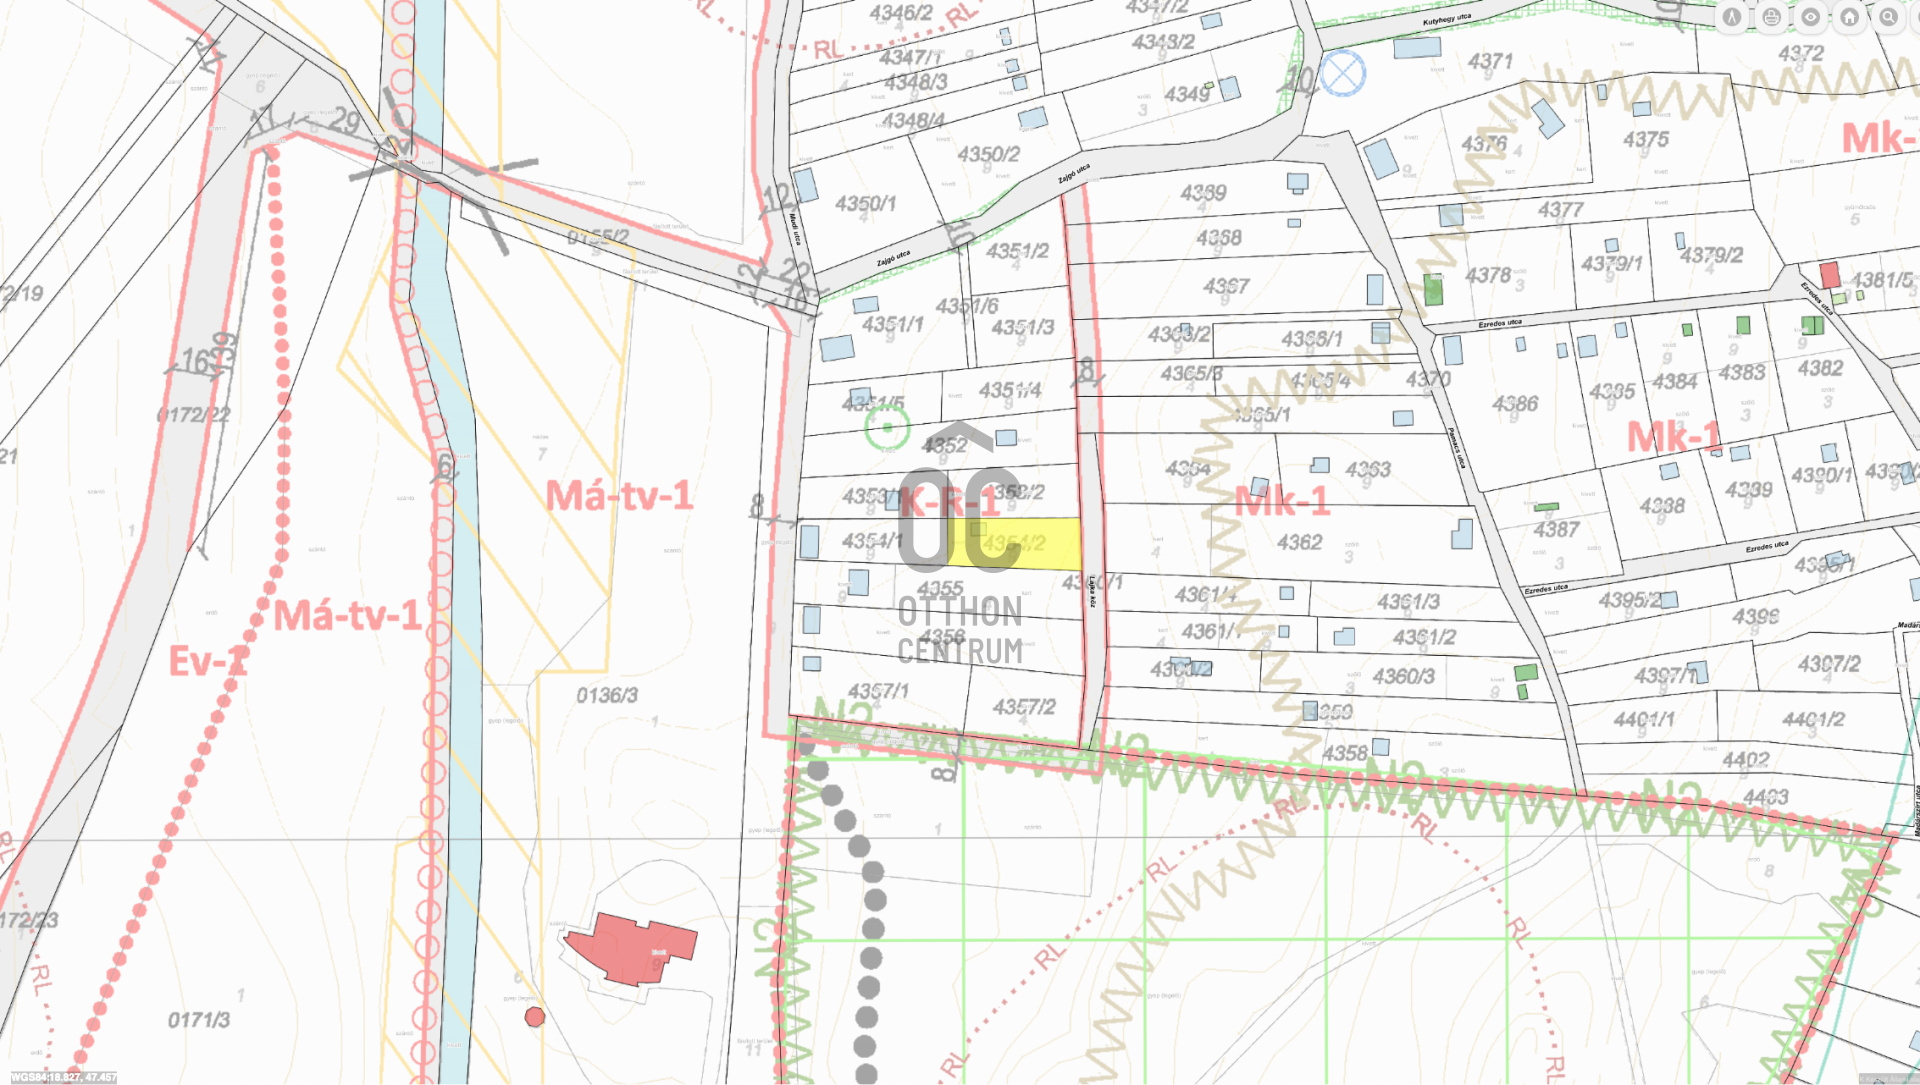This screenshot has height=1085, width=1920.
Task: Click parcel 0171/3 label
Action: coord(198,1019)
